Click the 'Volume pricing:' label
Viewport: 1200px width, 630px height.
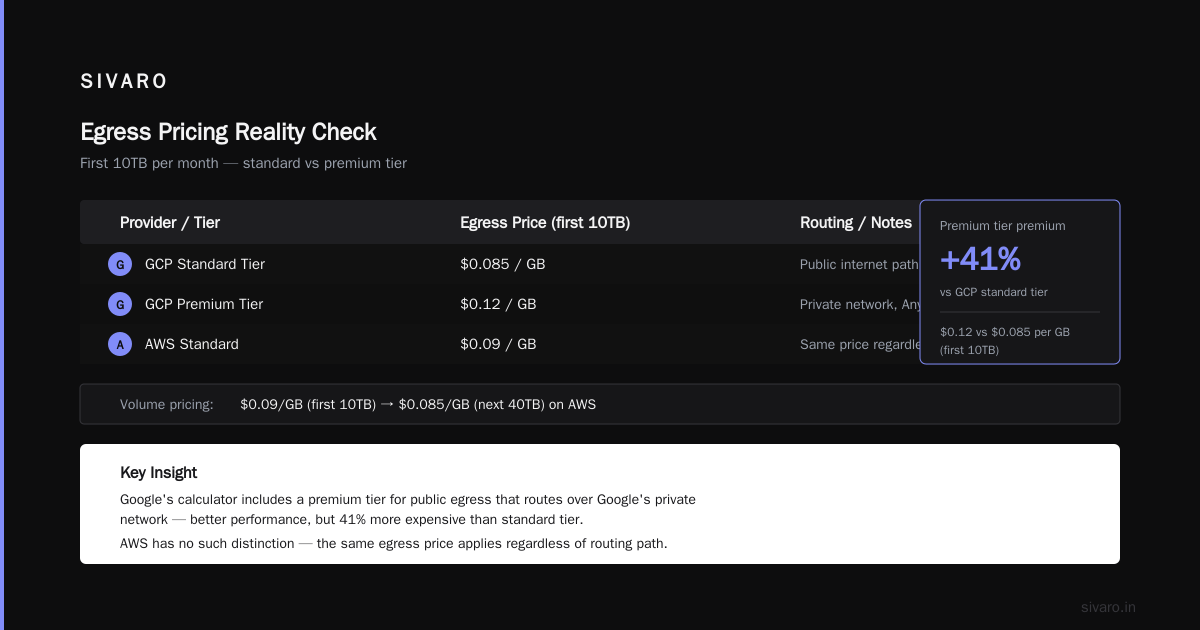[167, 405]
